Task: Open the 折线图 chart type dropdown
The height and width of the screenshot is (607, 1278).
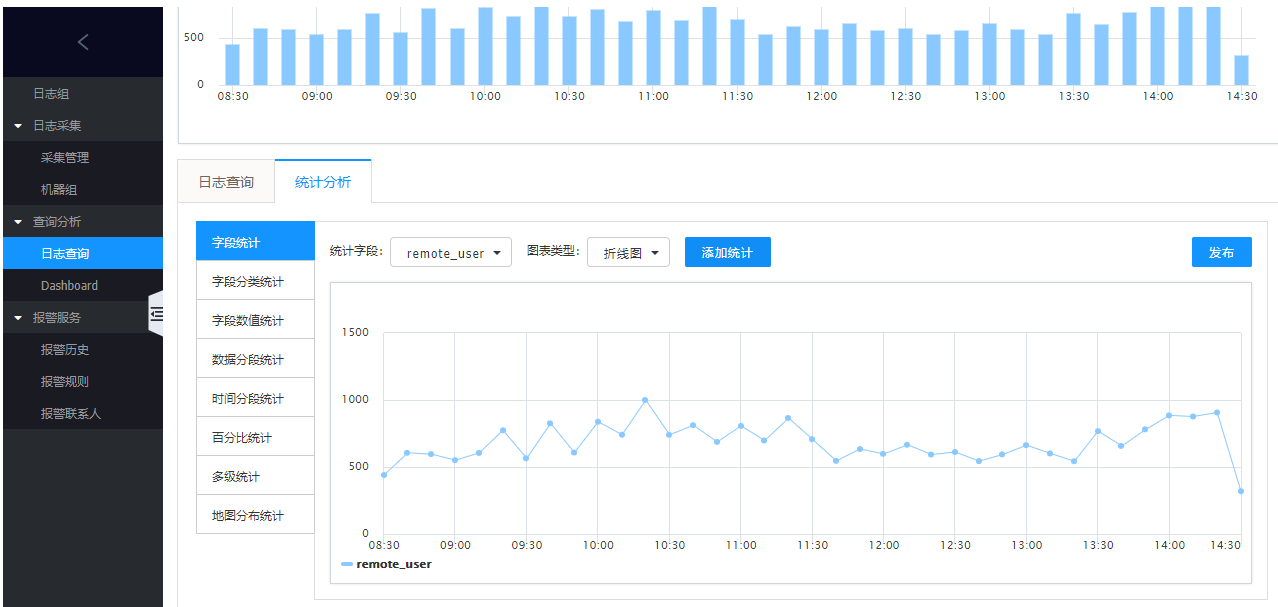Action: click(x=629, y=253)
